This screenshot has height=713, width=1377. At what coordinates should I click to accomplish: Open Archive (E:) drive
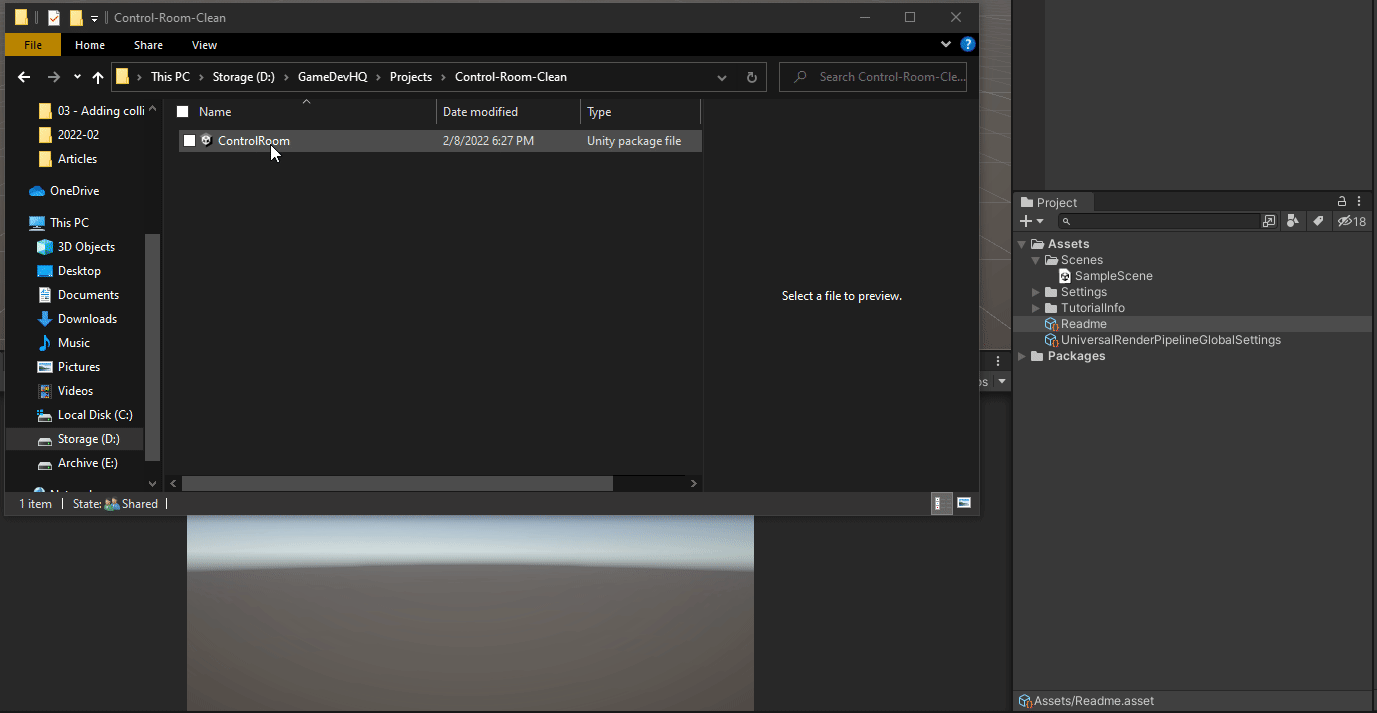pyautogui.click(x=78, y=463)
